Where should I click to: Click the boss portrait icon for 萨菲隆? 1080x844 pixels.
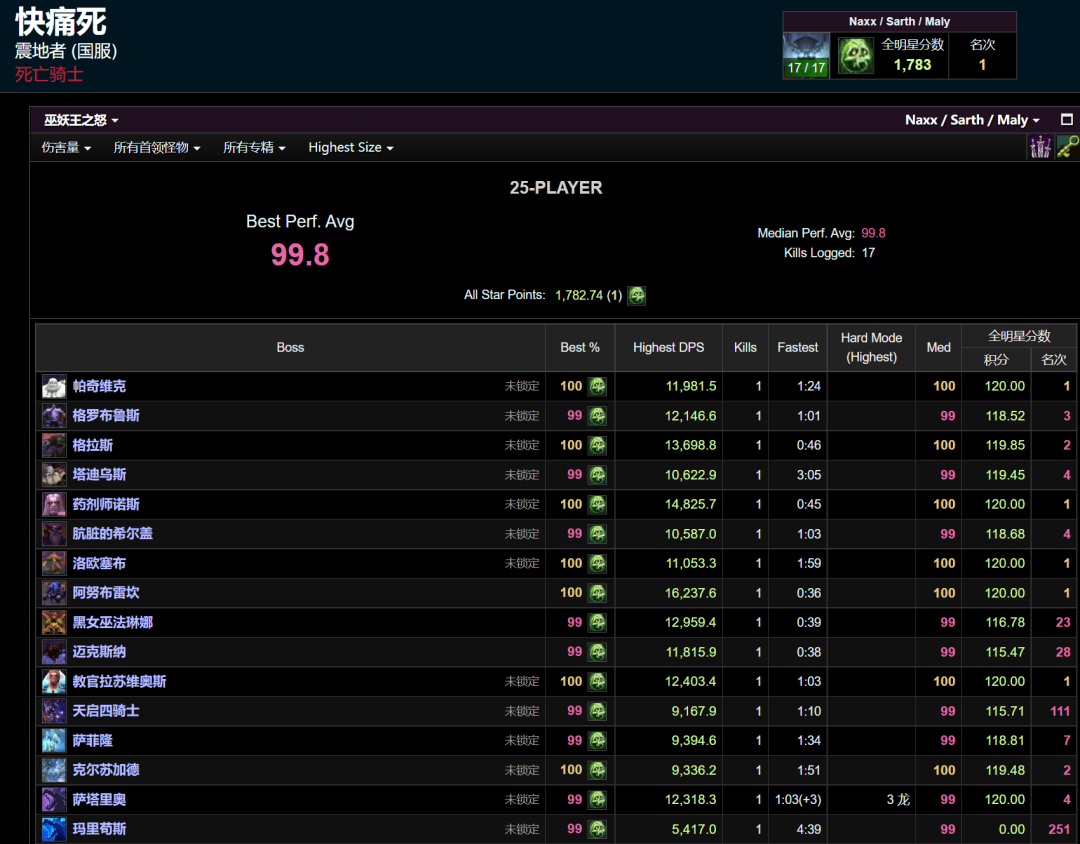point(54,740)
